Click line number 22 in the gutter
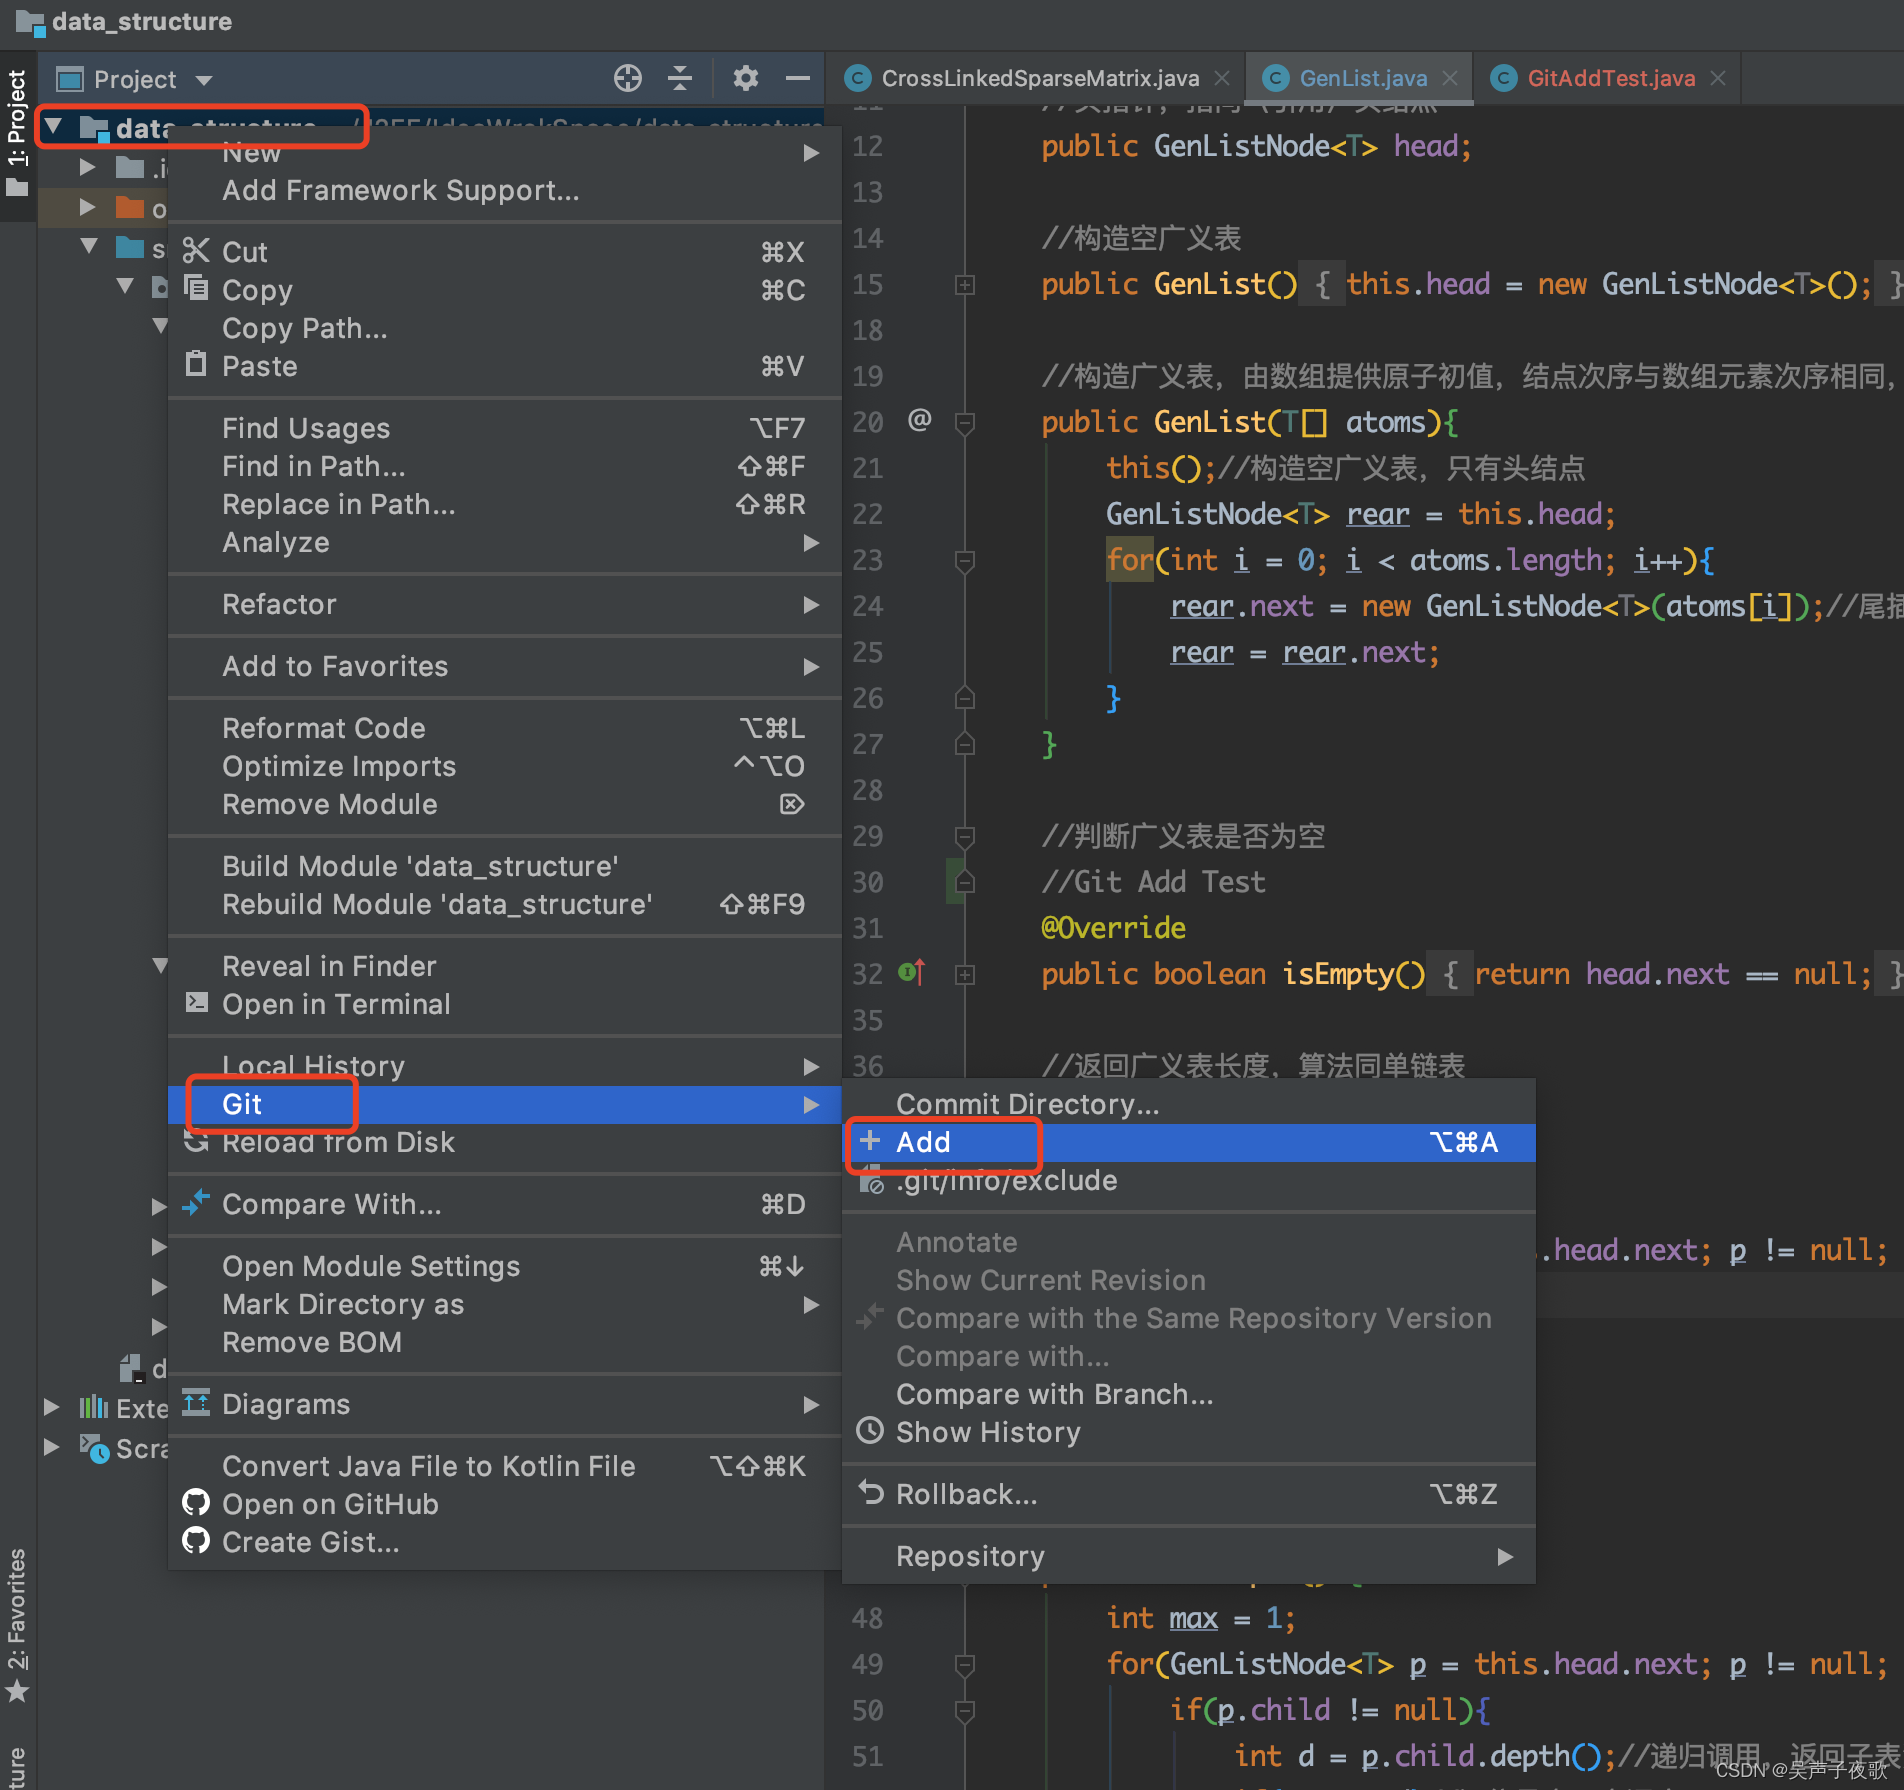This screenshot has width=1904, height=1790. click(867, 514)
